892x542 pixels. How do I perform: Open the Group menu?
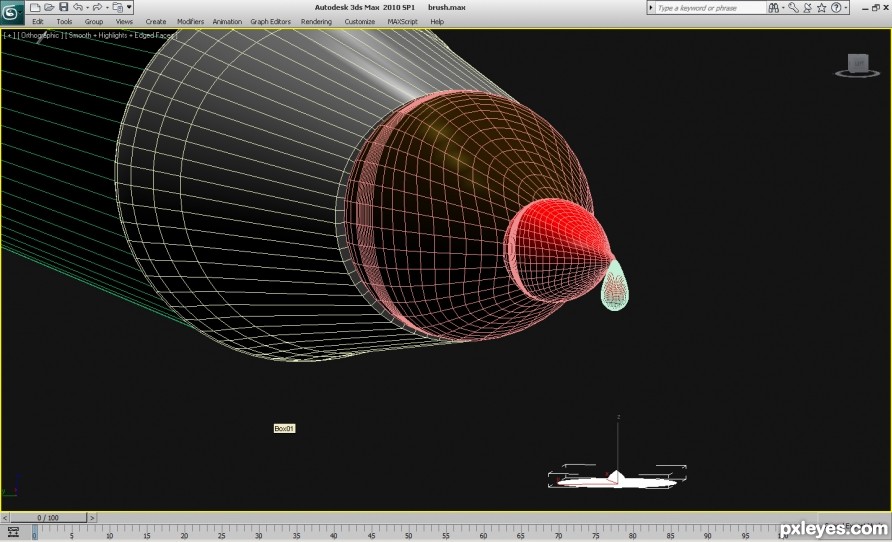pos(94,22)
